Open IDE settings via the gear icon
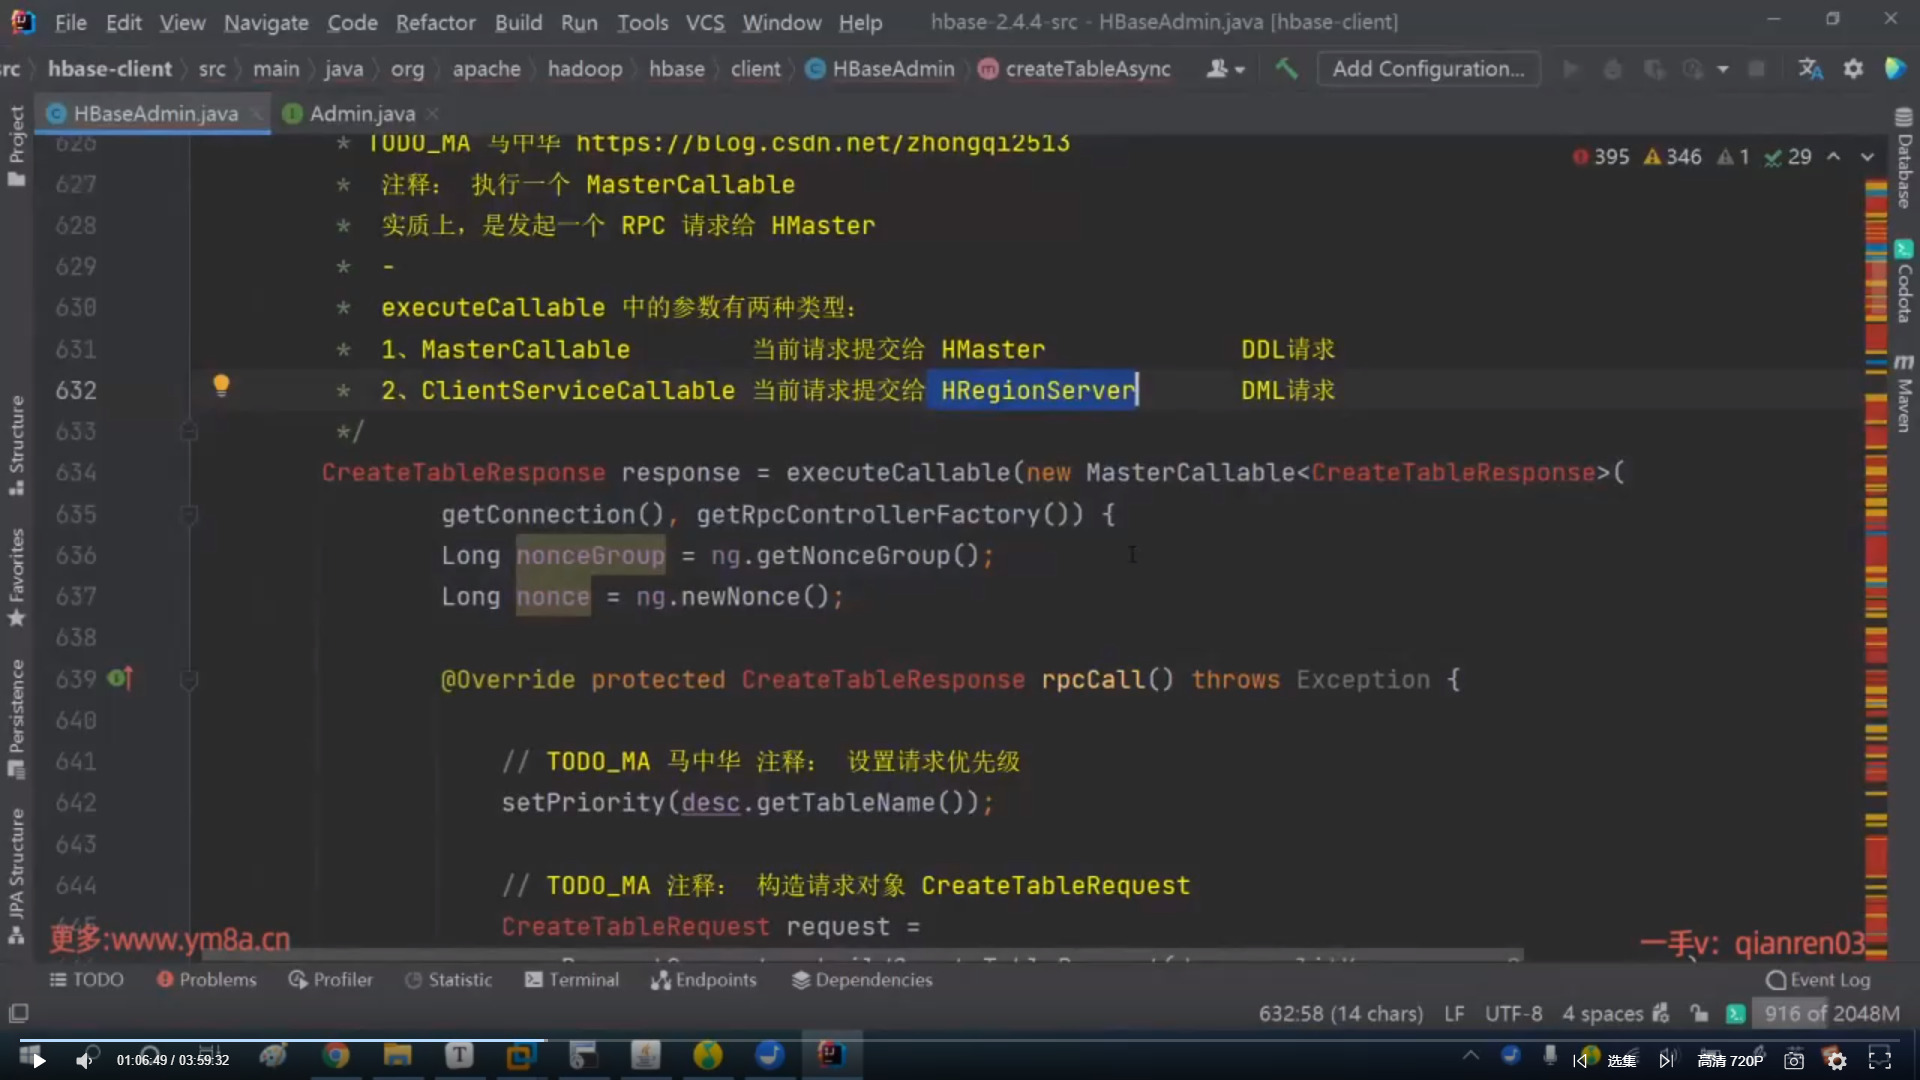Viewport: 1920px width, 1080px height. click(1855, 68)
